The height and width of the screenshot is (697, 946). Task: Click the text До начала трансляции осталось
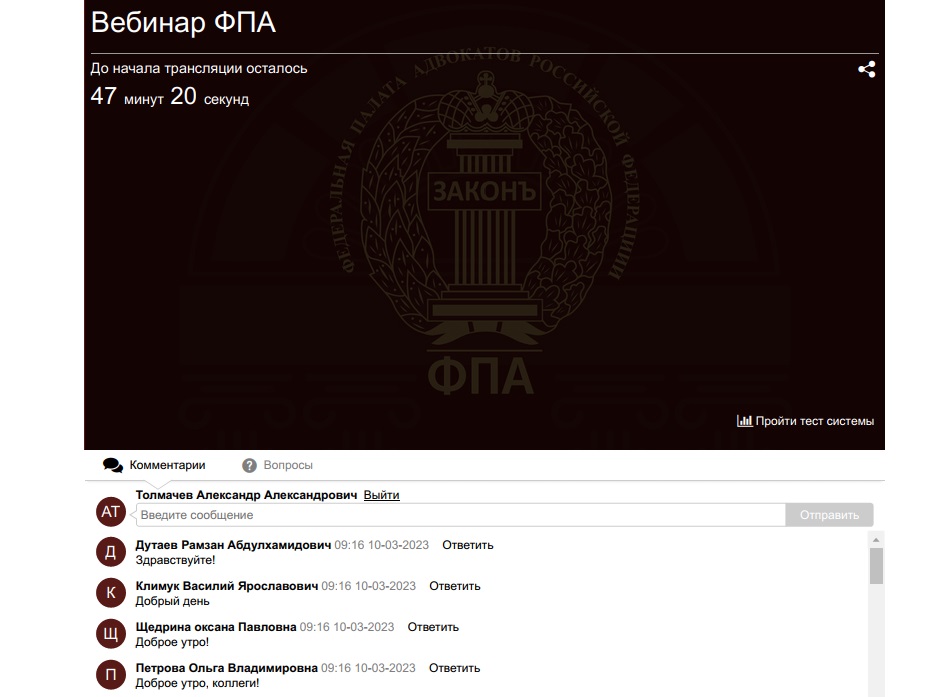[198, 68]
